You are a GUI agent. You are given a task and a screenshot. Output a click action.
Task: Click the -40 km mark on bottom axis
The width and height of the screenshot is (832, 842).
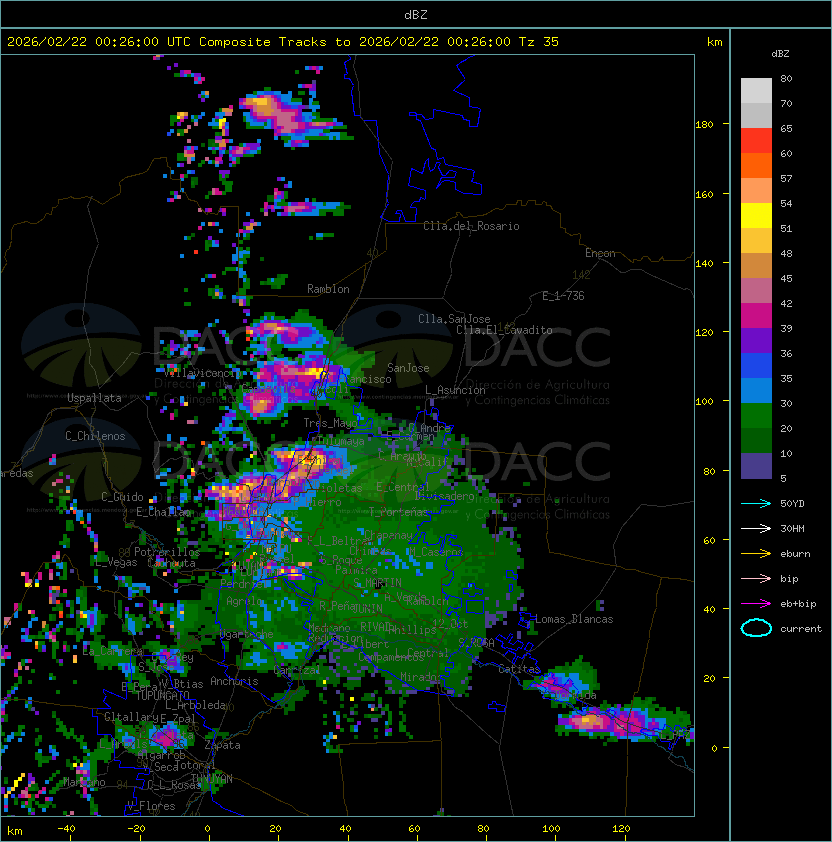click(x=66, y=829)
